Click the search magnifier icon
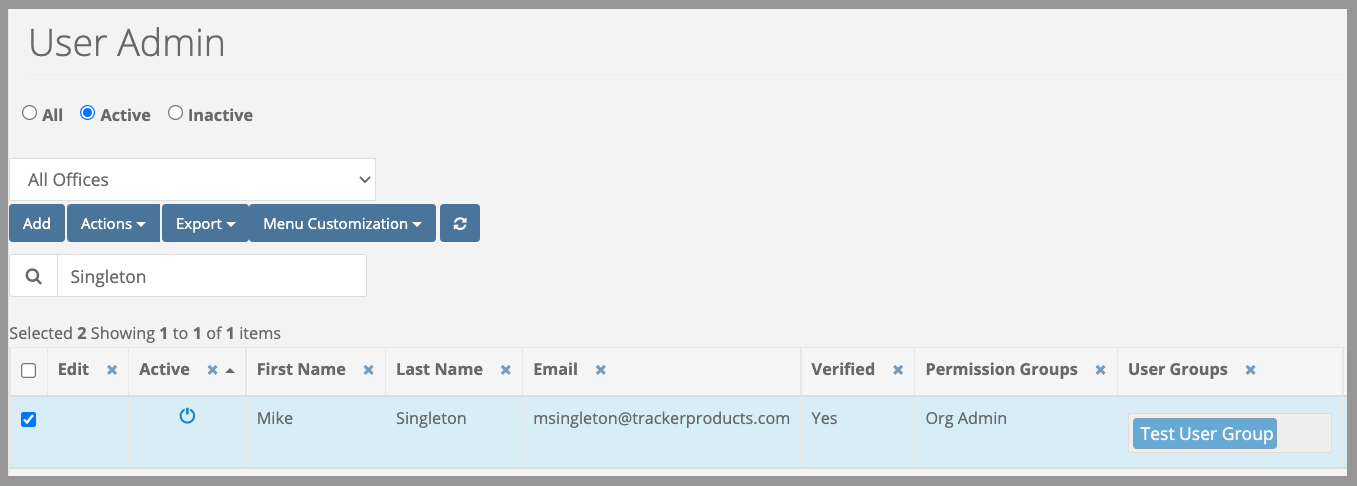Screen dimensions: 1357x486 pyautogui.click(x=34, y=277)
